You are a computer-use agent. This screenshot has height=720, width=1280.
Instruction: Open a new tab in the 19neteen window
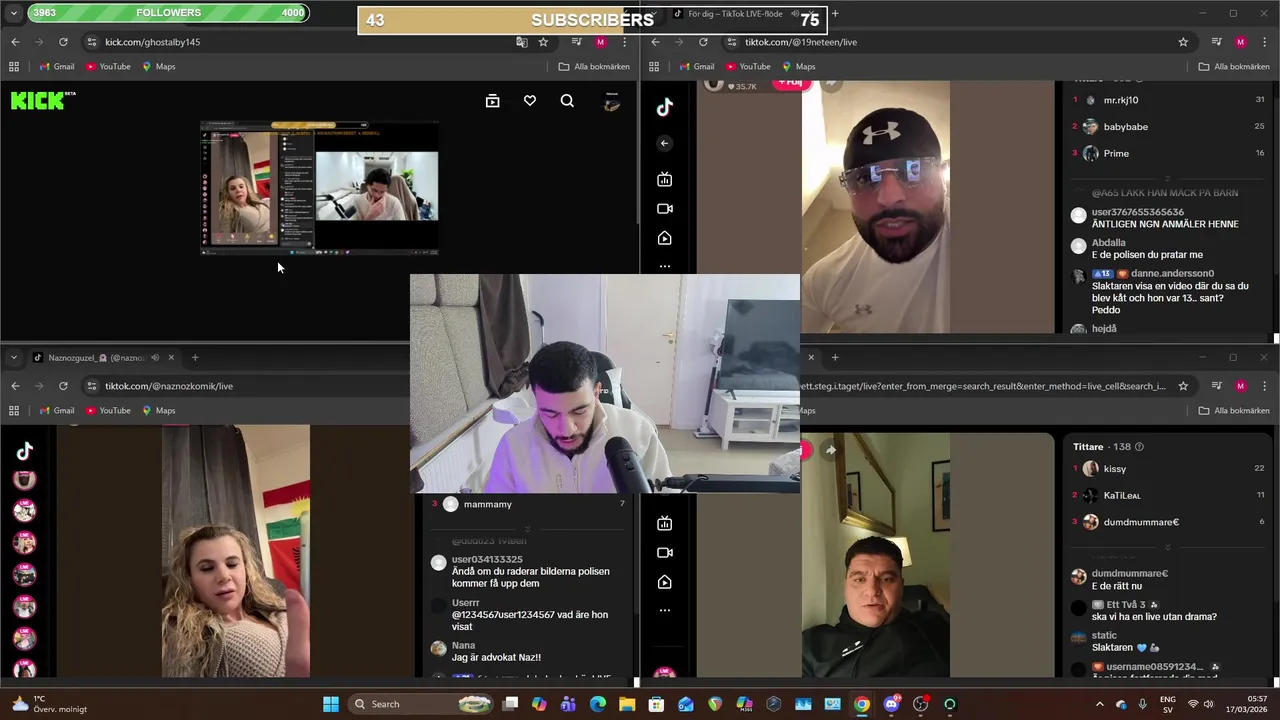coord(835,13)
